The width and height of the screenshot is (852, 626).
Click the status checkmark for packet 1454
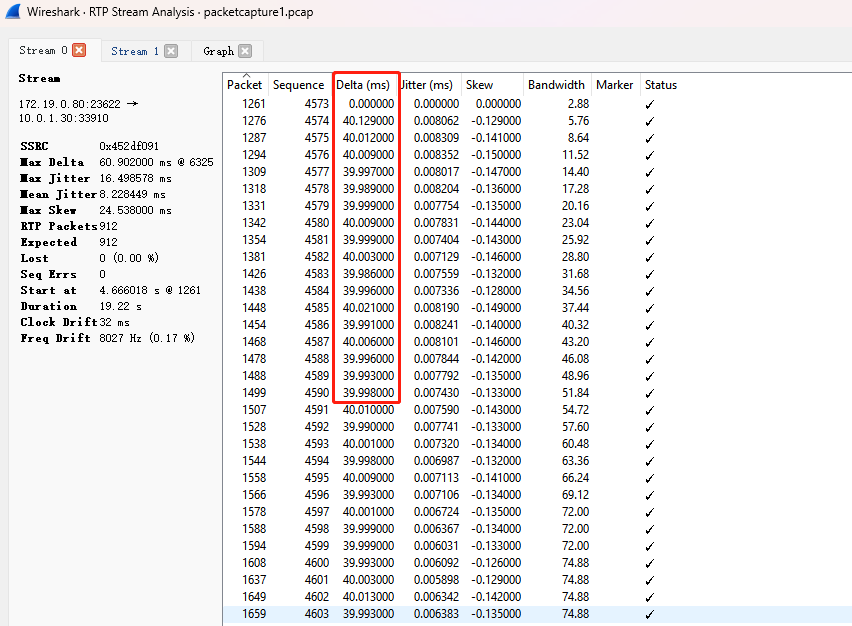(x=650, y=325)
